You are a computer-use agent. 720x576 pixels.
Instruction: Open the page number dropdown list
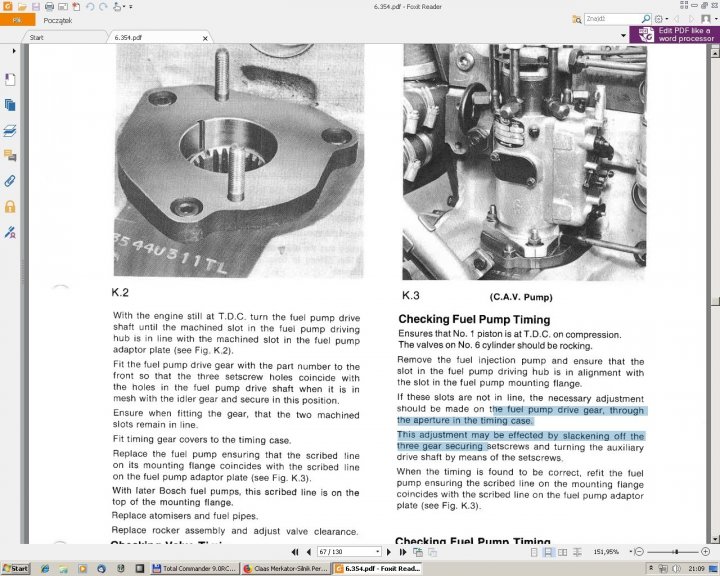[377, 552]
